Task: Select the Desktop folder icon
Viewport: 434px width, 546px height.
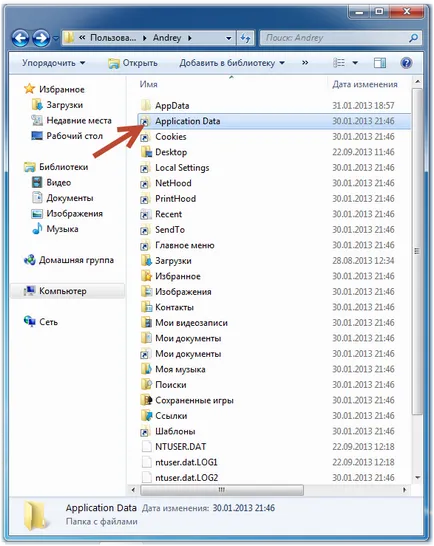Action: [146, 152]
